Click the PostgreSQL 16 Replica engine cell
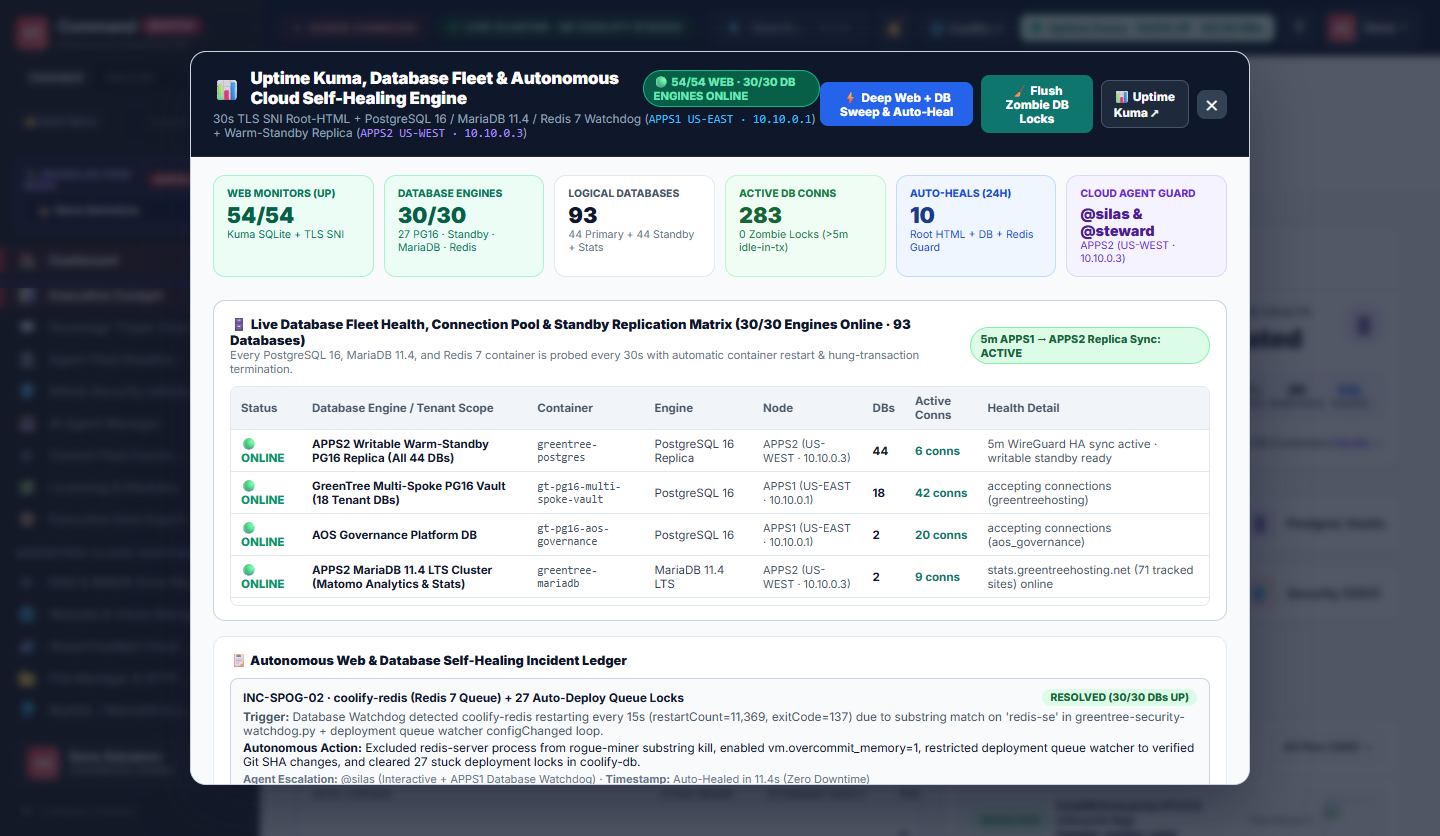The height and width of the screenshot is (836, 1440). pyautogui.click(x=694, y=451)
